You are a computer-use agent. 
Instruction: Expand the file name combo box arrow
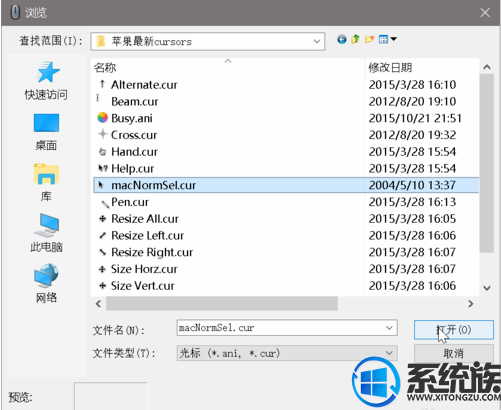389,328
